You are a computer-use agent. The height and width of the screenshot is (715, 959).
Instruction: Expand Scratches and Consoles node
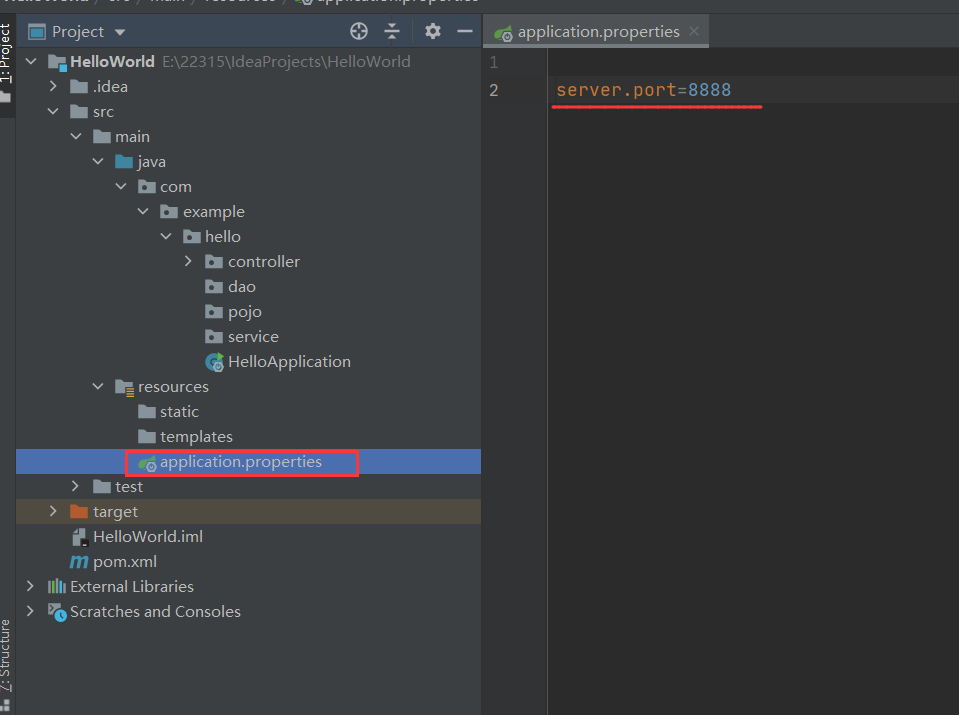click(31, 611)
